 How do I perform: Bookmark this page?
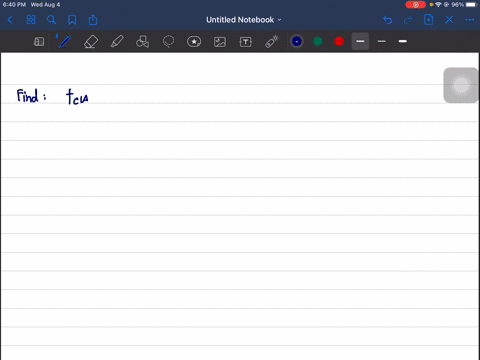pos(72,20)
